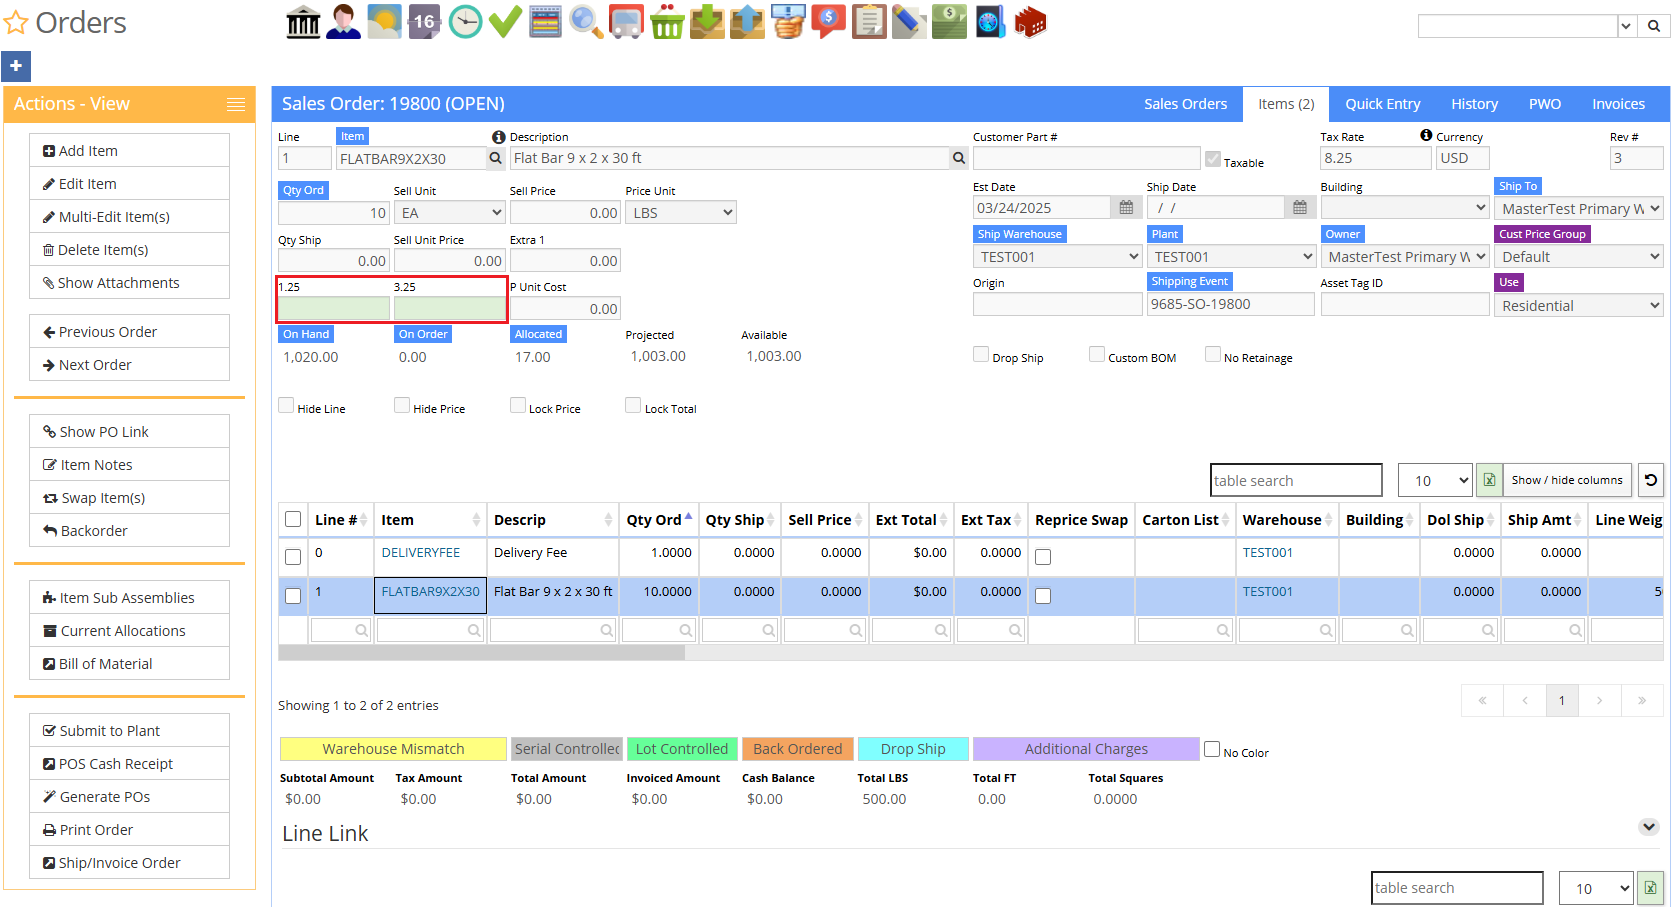The image size is (1672, 907).
Task: Click the bus icon in toolbar
Action: [626, 22]
